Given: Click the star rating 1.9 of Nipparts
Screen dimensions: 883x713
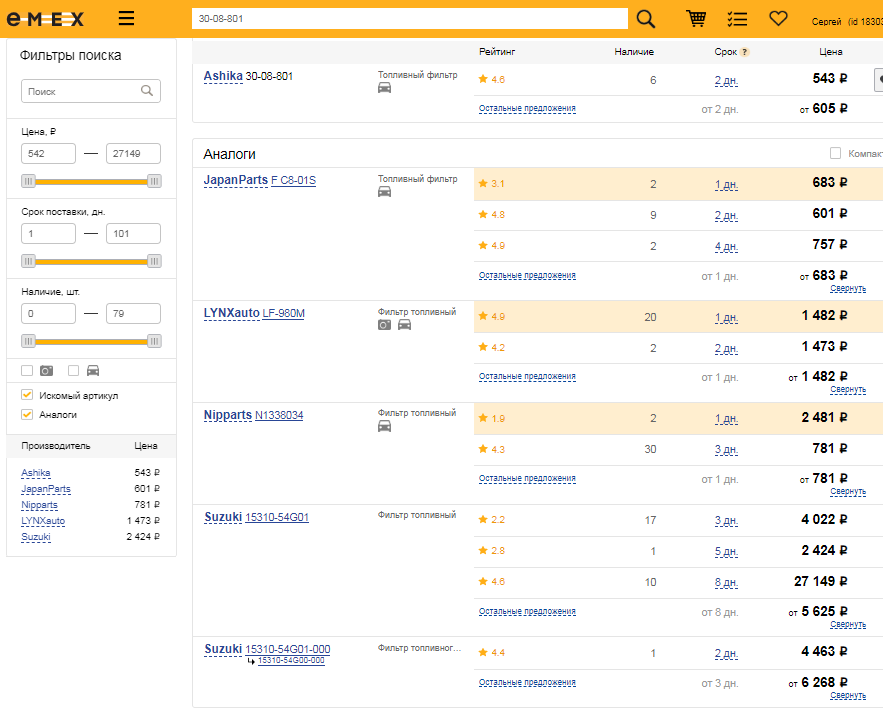Looking at the screenshot, I should [x=492, y=418].
